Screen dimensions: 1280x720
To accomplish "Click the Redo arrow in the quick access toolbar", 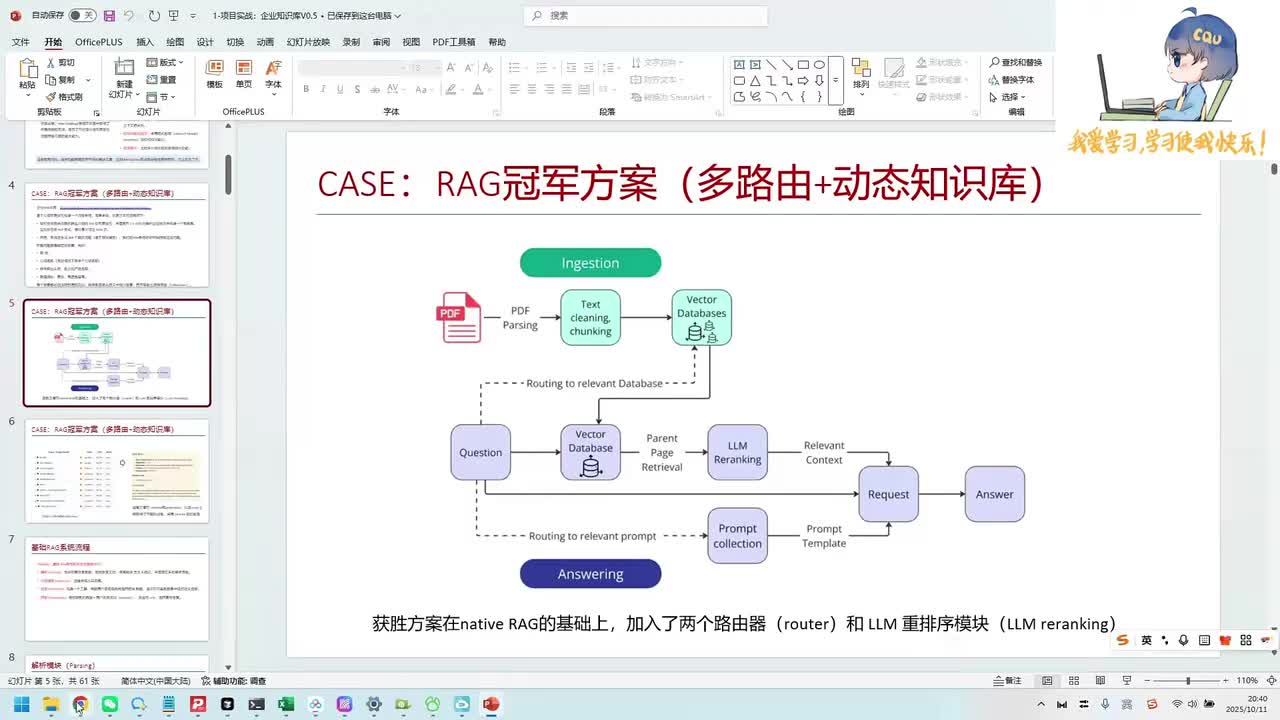I will point(154,16).
